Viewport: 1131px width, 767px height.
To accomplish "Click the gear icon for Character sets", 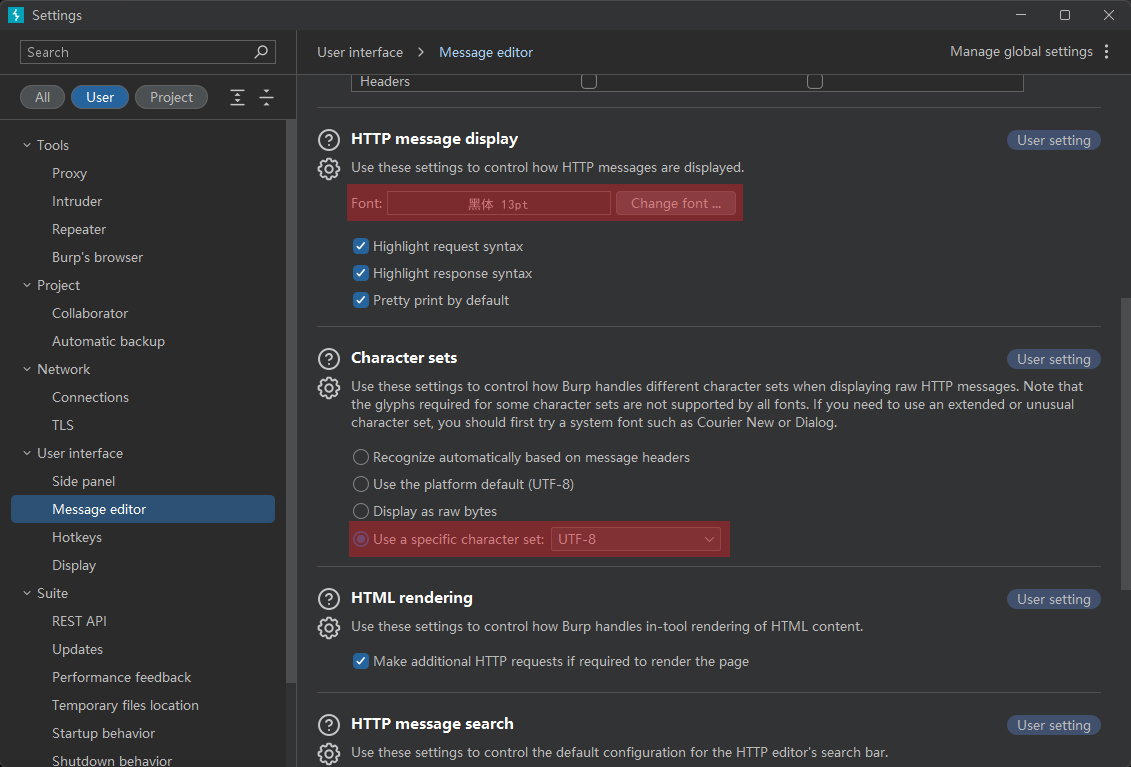I will pyautogui.click(x=329, y=387).
